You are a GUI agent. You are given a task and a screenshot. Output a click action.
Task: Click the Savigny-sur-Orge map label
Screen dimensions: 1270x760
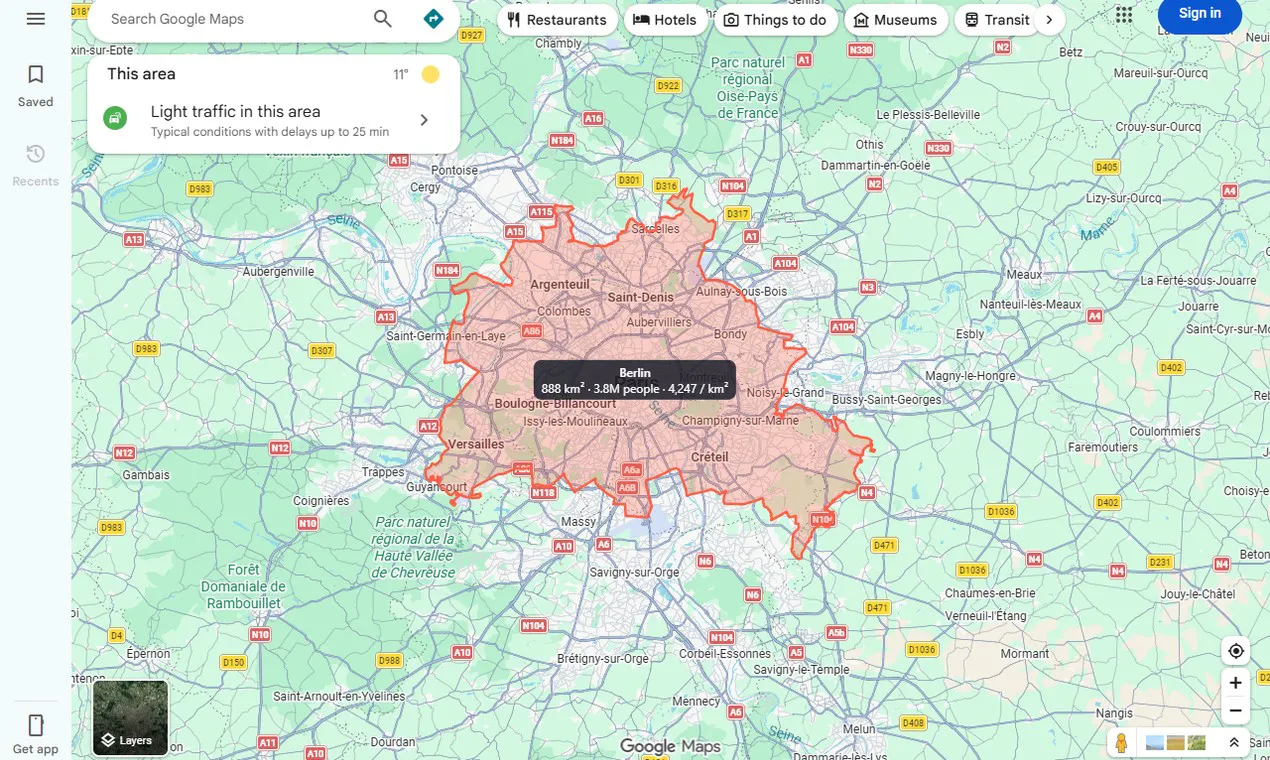click(x=635, y=572)
